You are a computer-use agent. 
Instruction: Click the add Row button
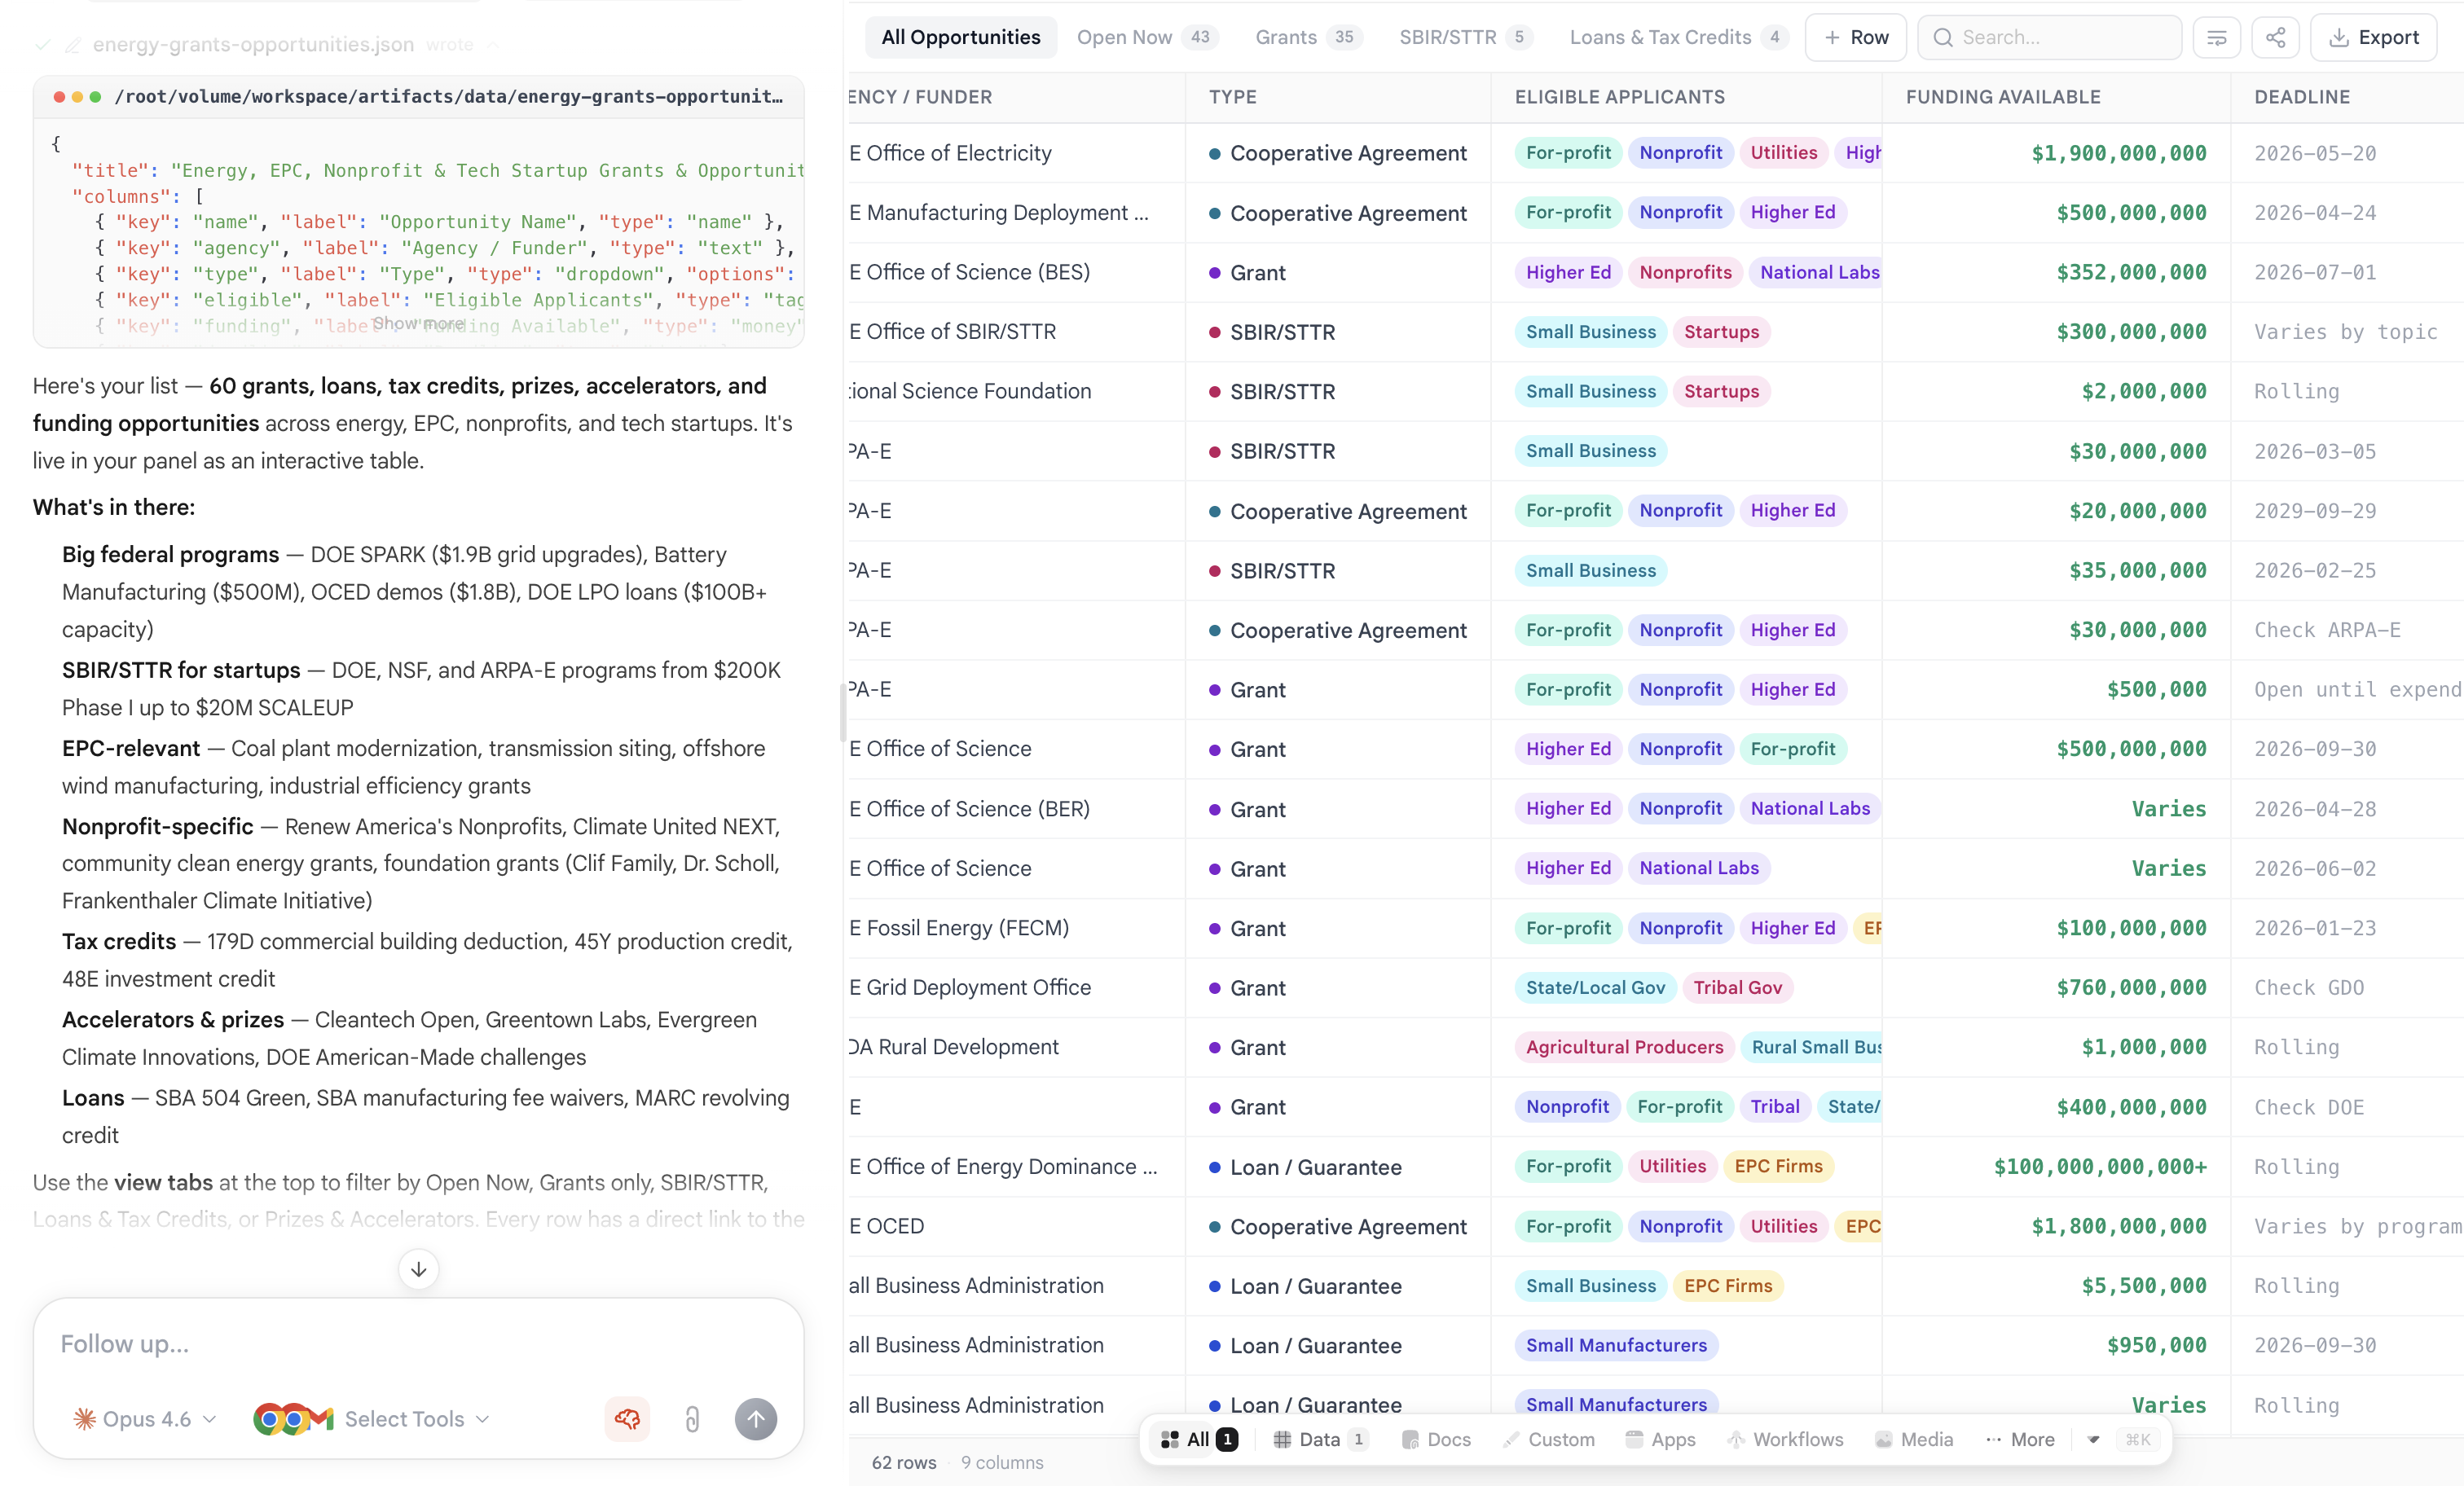(1855, 38)
